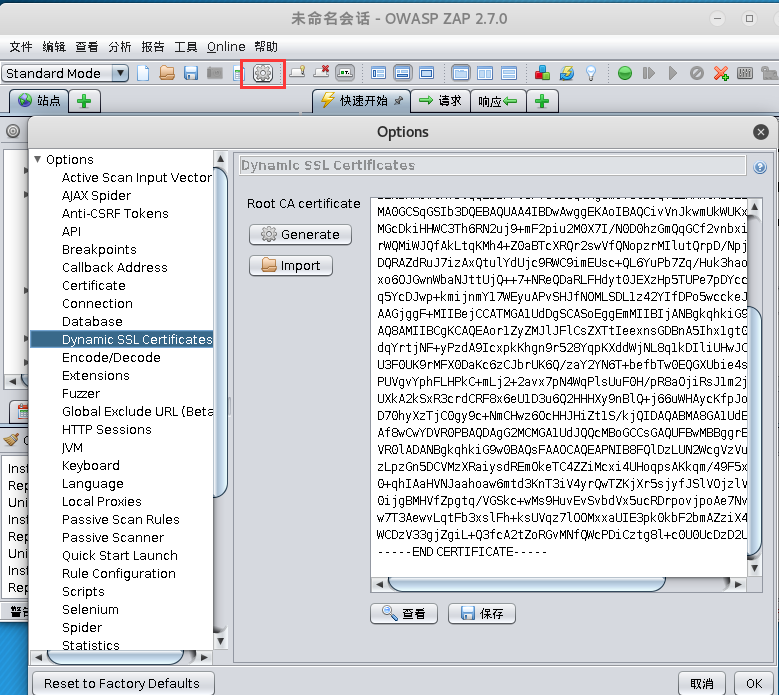Click the step breakpoint icon
This screenshot has width=779, height=695.
click(648, 74)
